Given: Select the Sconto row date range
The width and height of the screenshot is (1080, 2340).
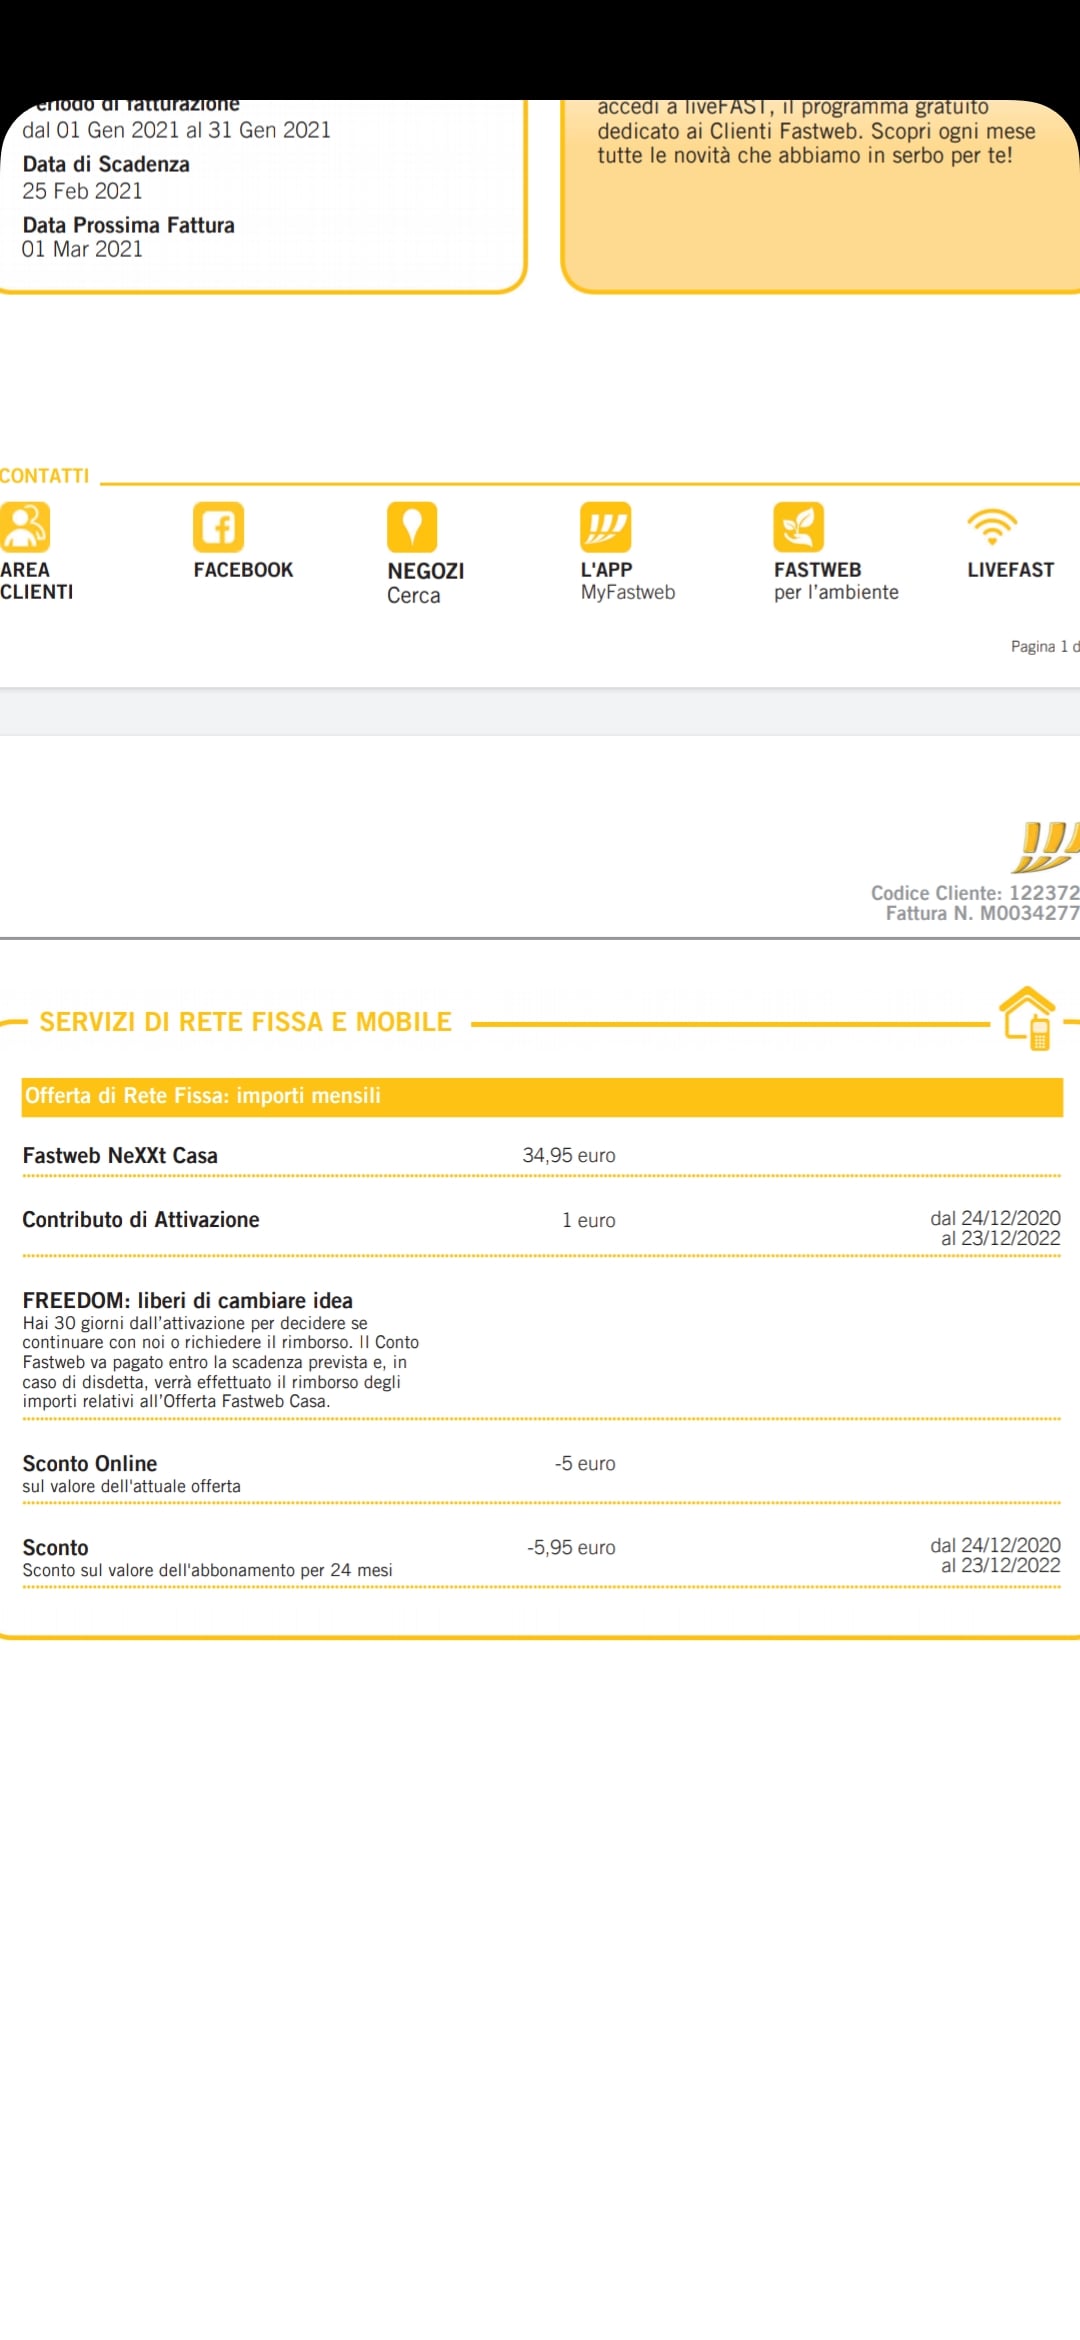Looking at the screenshot, I should (995, 1555).
